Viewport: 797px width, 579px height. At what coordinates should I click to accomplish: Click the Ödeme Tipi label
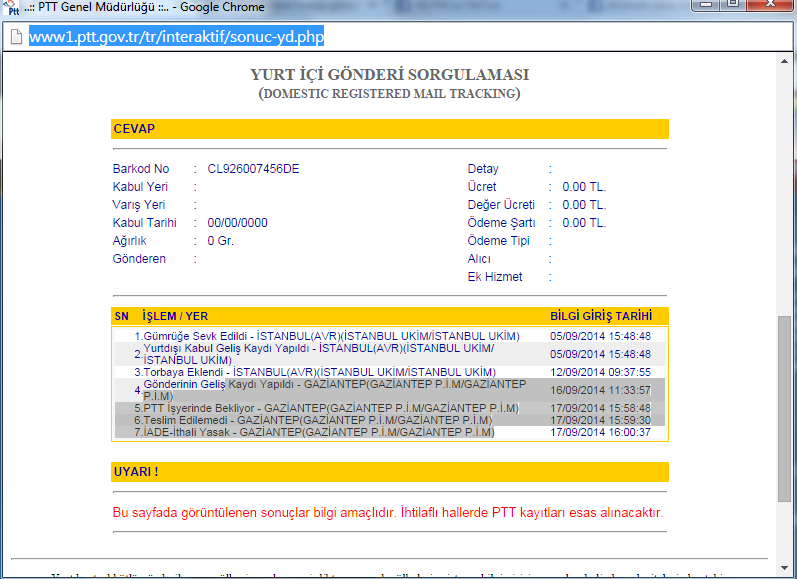click(499, 241)
